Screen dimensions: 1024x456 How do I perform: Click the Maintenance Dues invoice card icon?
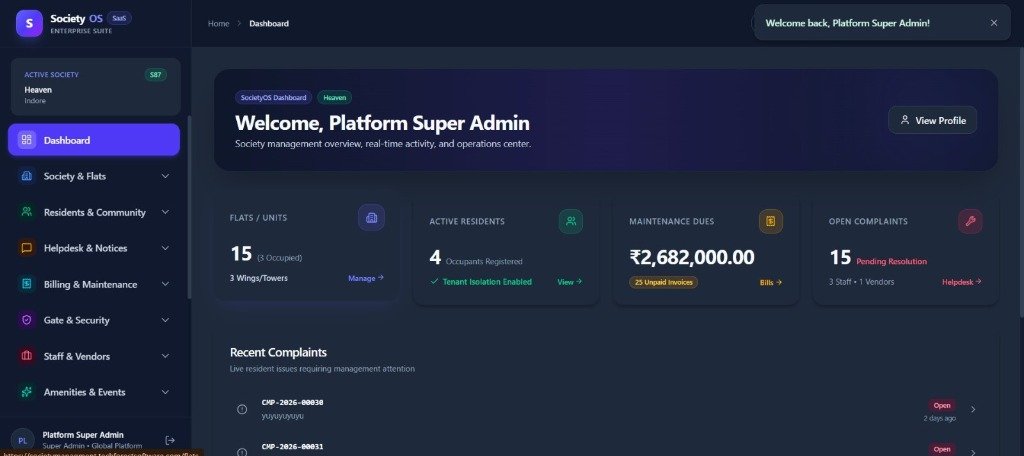coord(771,221)
